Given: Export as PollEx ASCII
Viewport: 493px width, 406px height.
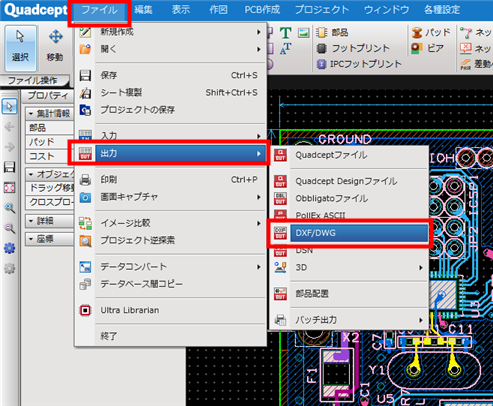Looking at the screenshot, I should [x=349, y=215].
